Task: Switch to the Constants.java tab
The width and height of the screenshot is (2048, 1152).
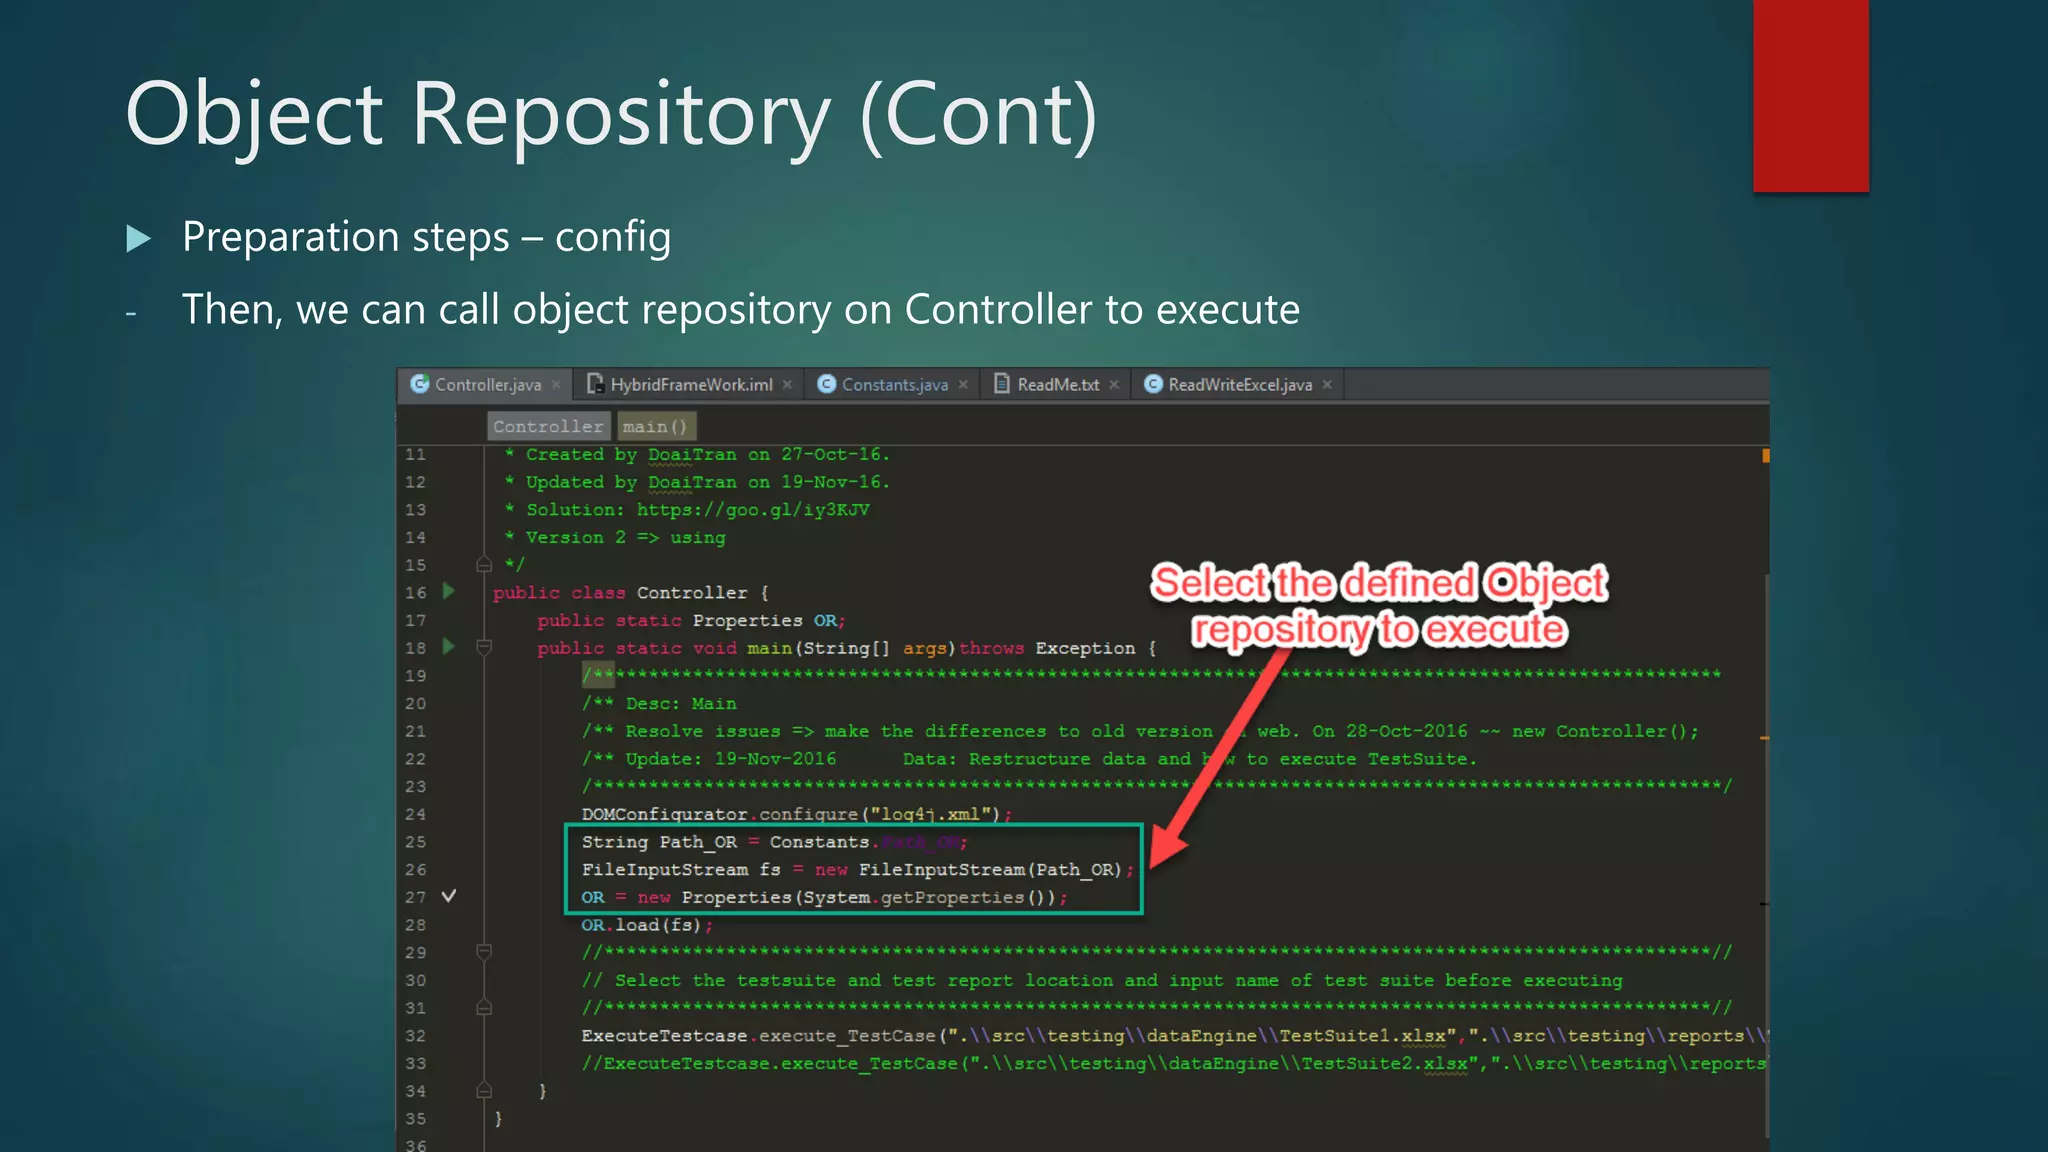Action: click(x=894, y=385)
